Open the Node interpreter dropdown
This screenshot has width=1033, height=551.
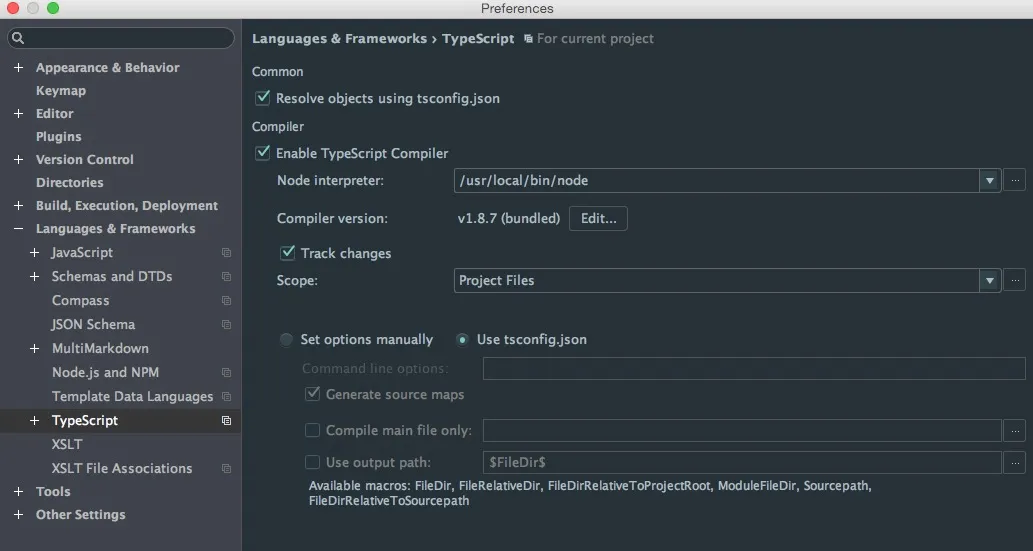[x=989, y=181]
